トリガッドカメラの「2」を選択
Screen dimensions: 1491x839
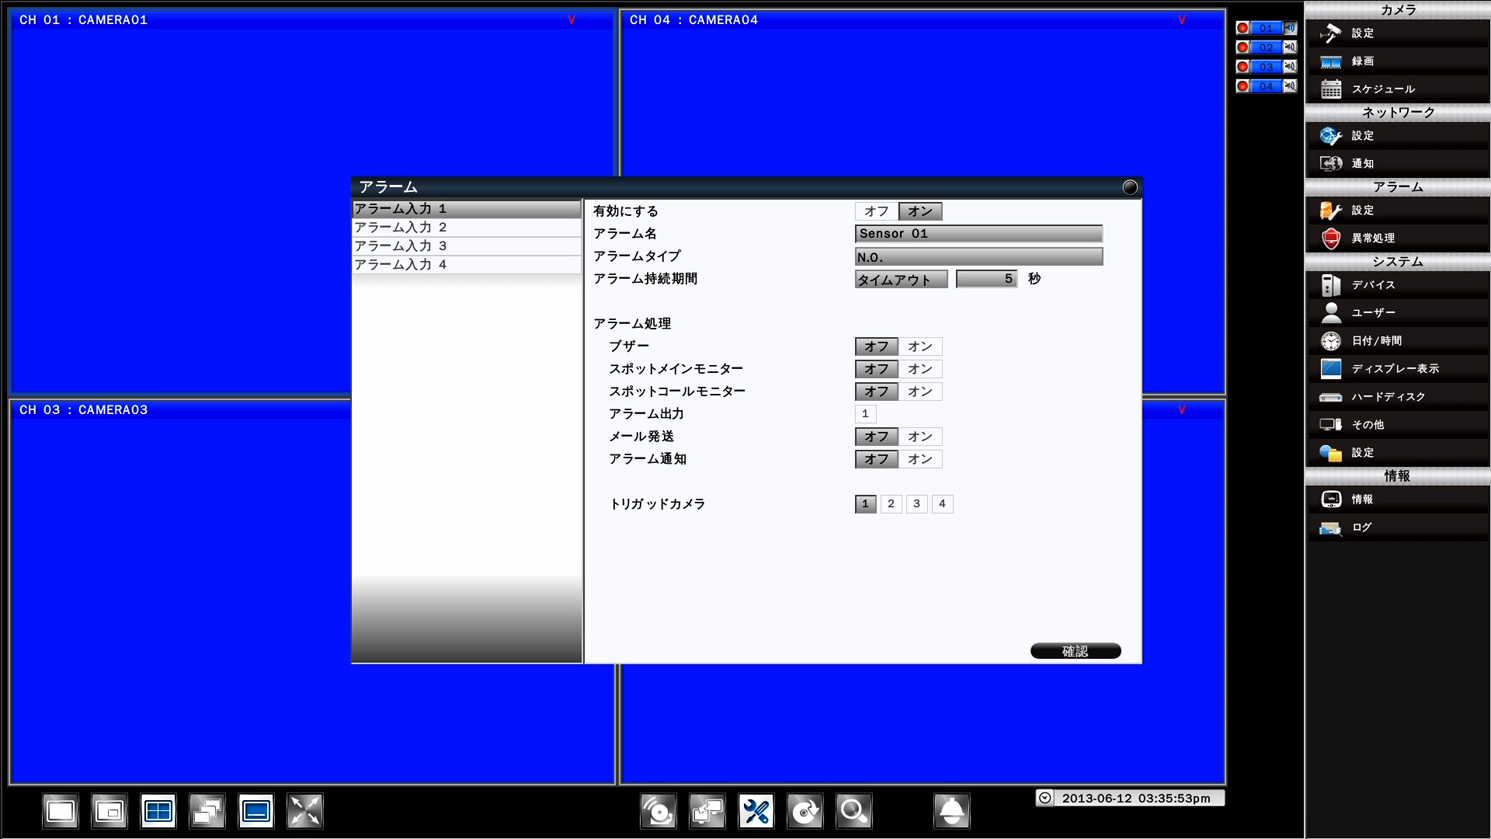click(x=890, y=504)
